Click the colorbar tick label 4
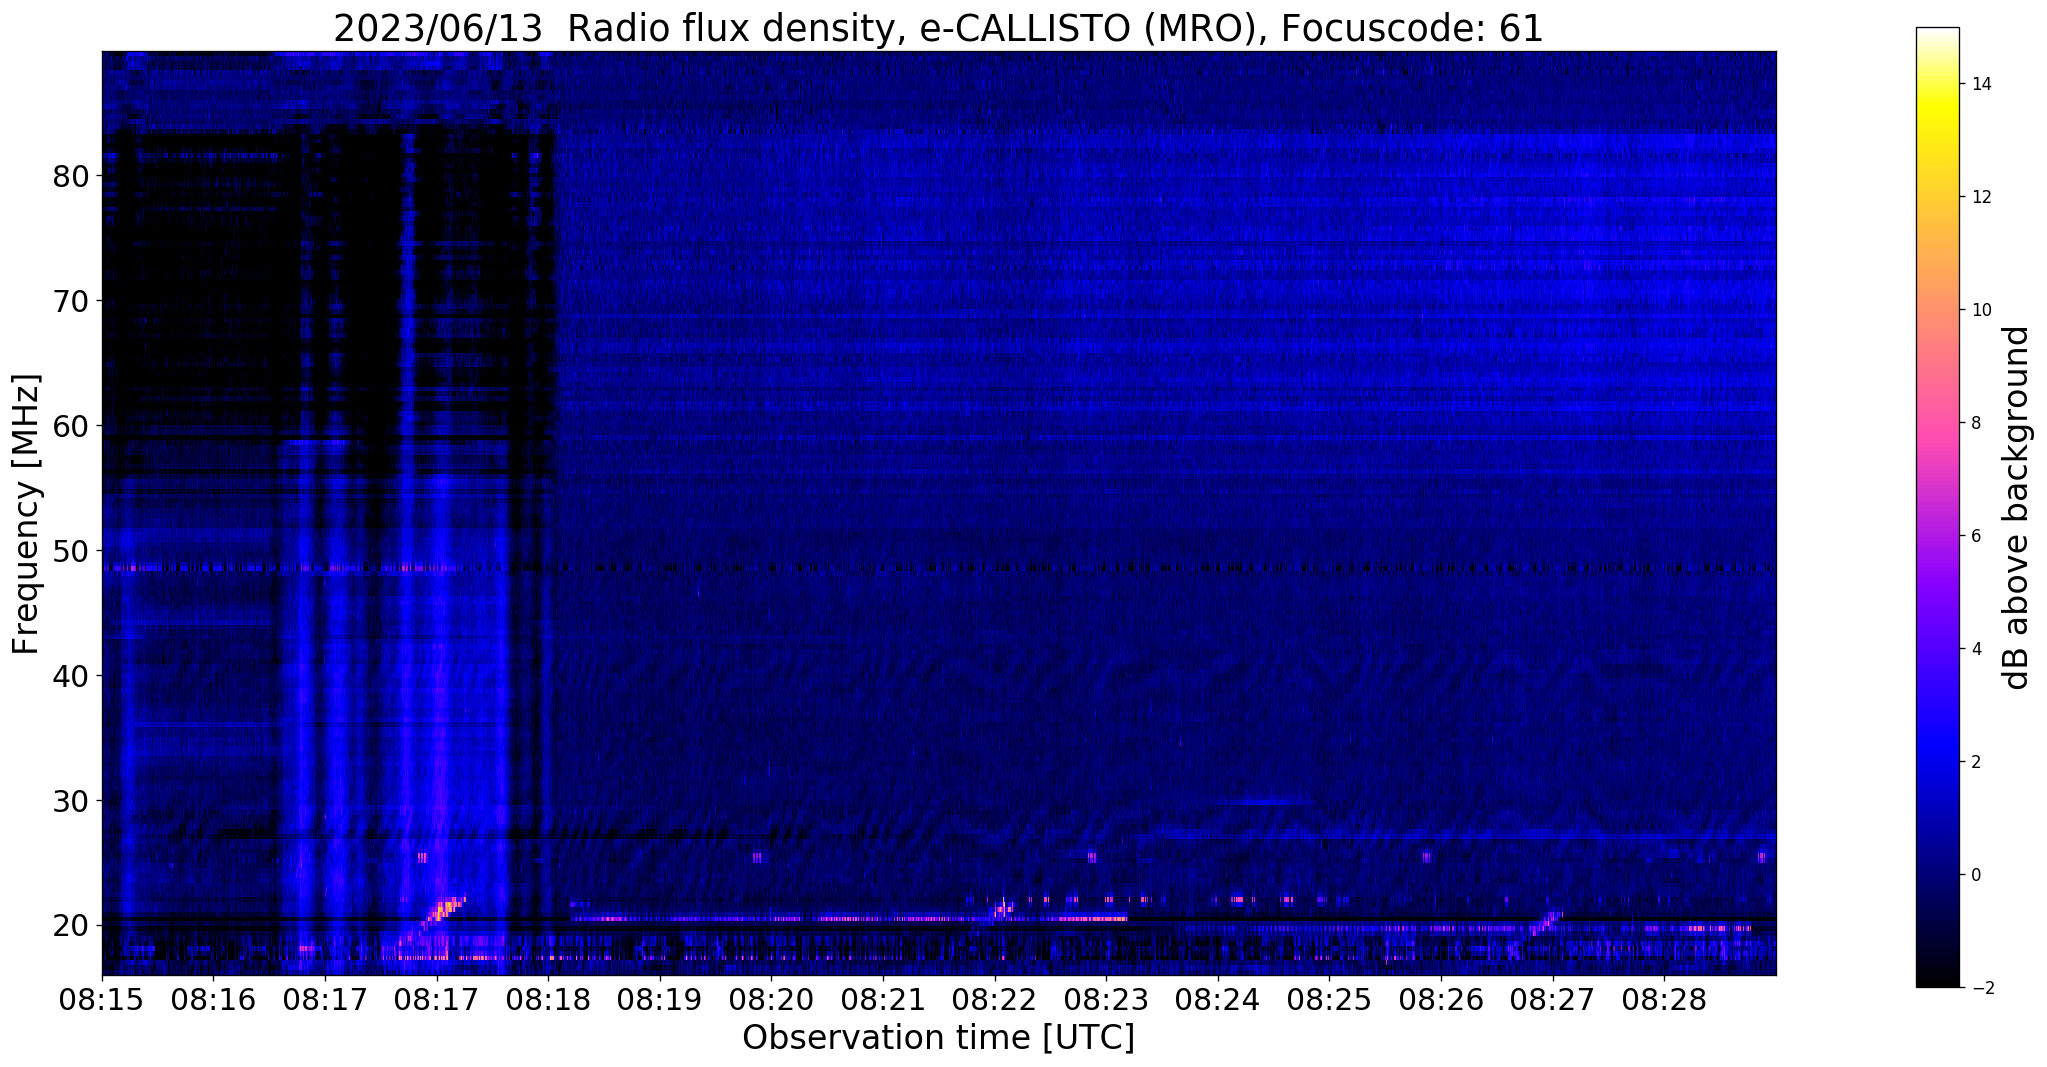 (x=1976, y=649)
